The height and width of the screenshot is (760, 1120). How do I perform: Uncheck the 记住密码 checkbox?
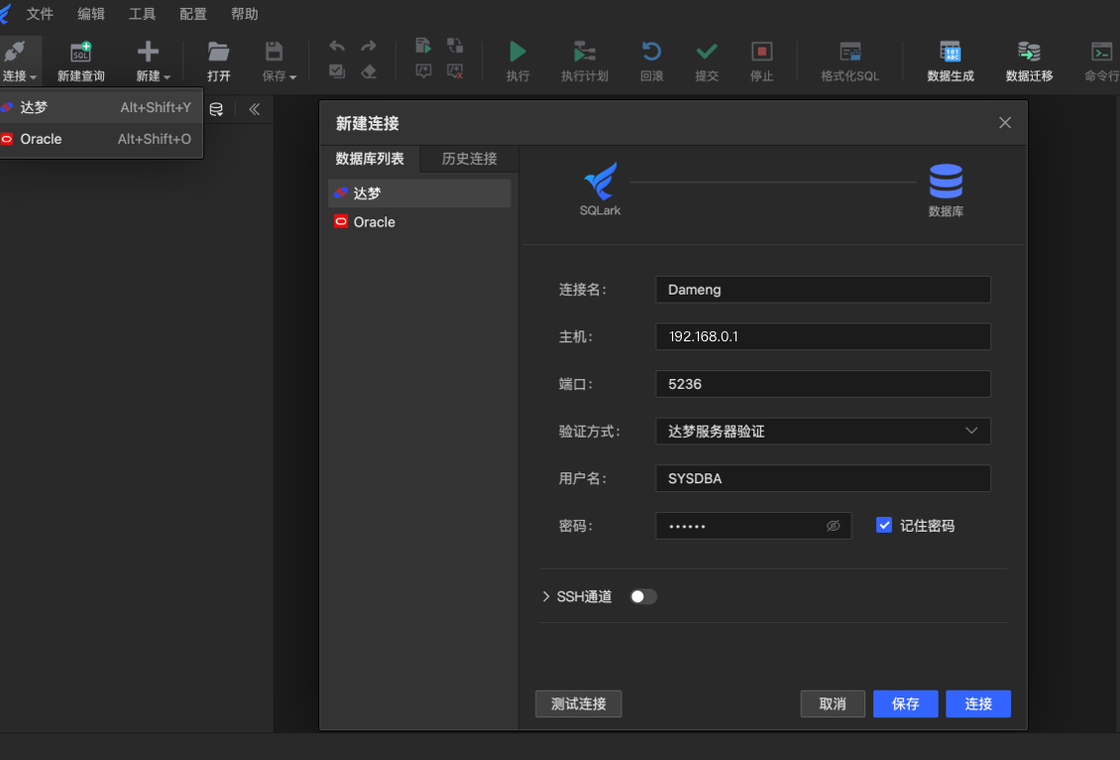pyautogui.click(x=884, y=526)
